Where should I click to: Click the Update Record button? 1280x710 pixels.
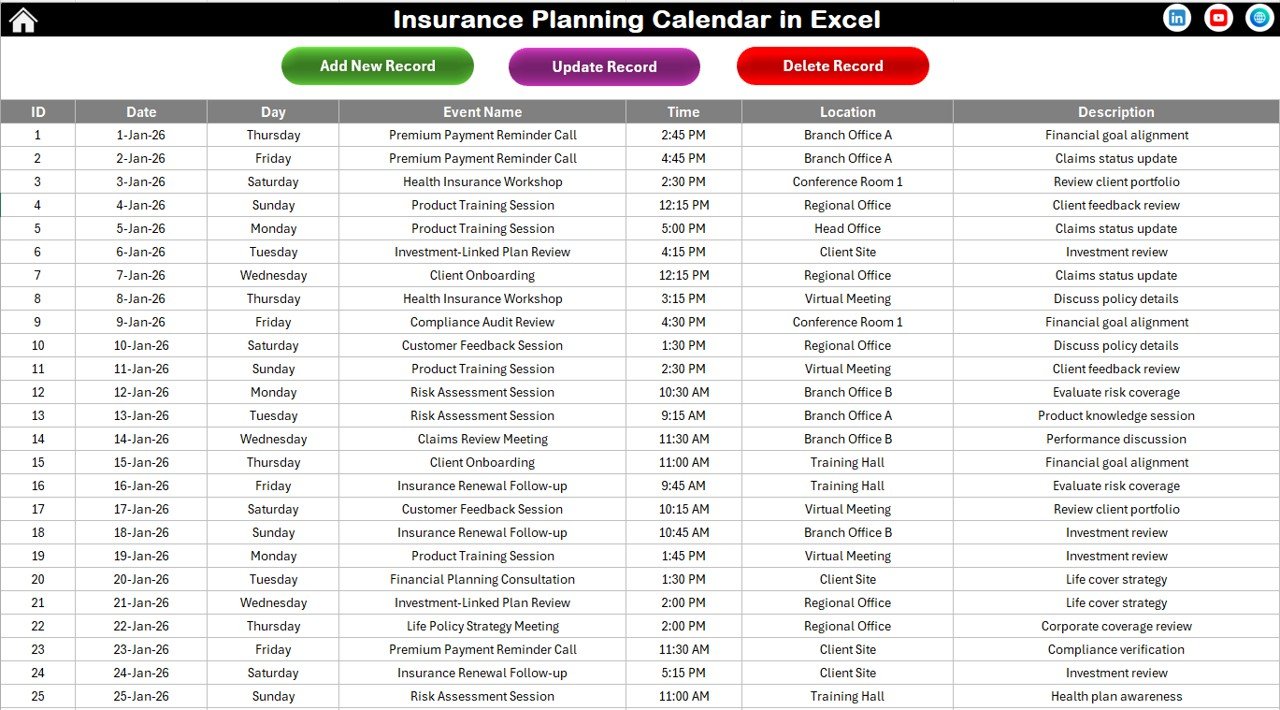click(604, 66)
